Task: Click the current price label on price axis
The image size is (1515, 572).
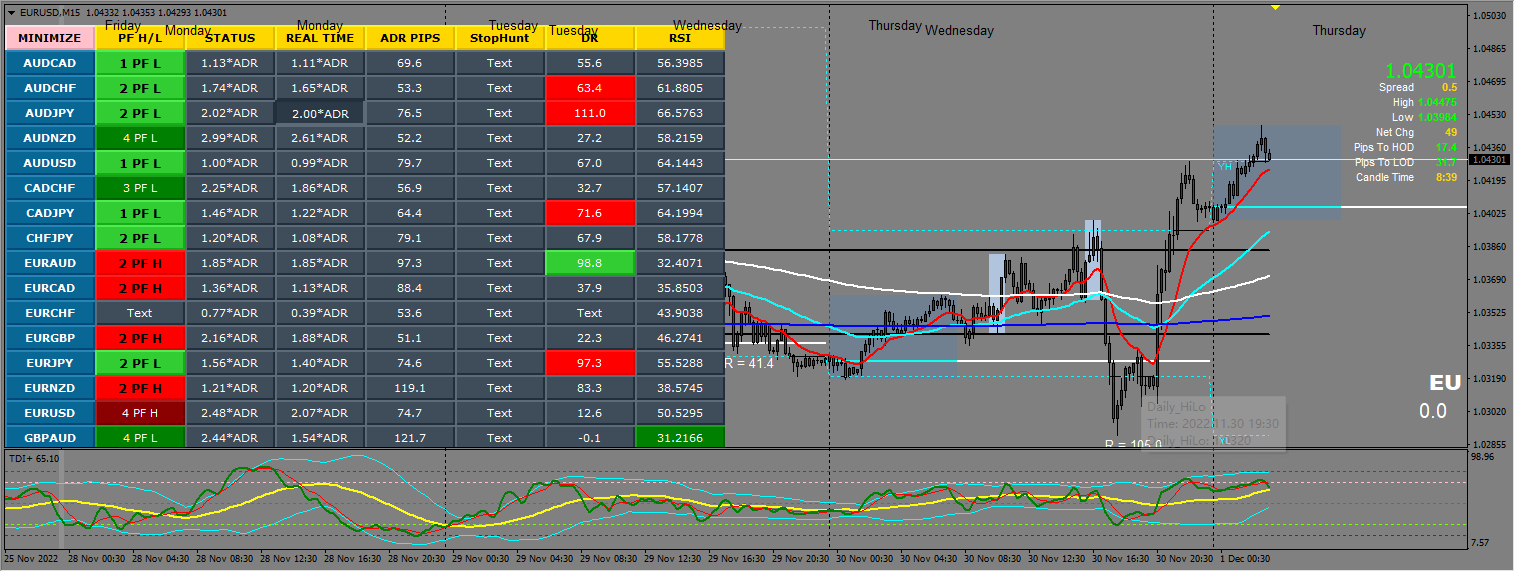Action: (1489, 160)
